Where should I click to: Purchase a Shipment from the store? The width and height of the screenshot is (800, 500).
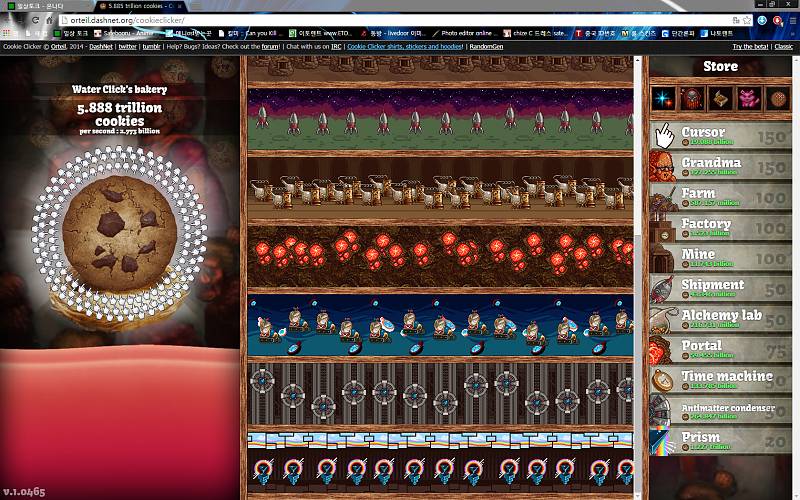tap(720, 289)
